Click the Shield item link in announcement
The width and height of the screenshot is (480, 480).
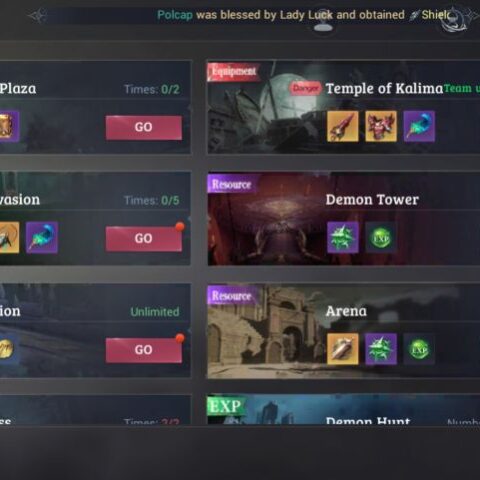tap(431, 15)
